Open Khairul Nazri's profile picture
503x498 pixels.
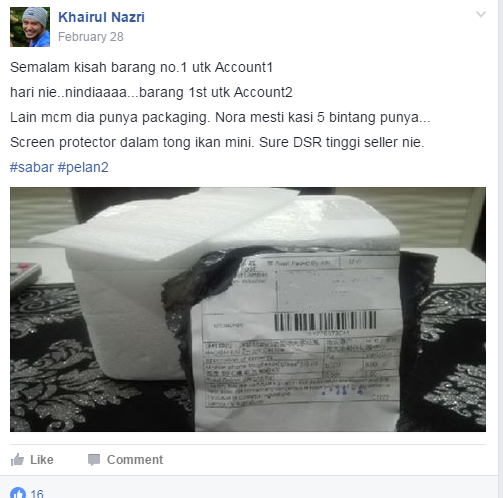pos(30,27)
